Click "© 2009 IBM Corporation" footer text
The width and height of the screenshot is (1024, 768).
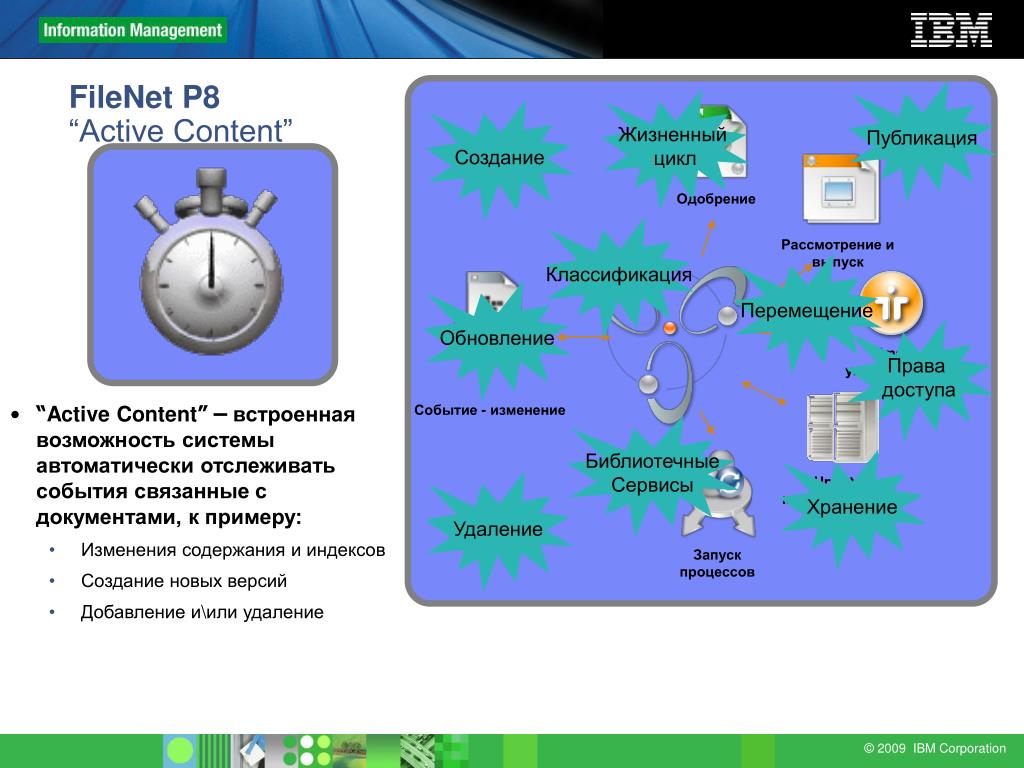tap(935, 748)
